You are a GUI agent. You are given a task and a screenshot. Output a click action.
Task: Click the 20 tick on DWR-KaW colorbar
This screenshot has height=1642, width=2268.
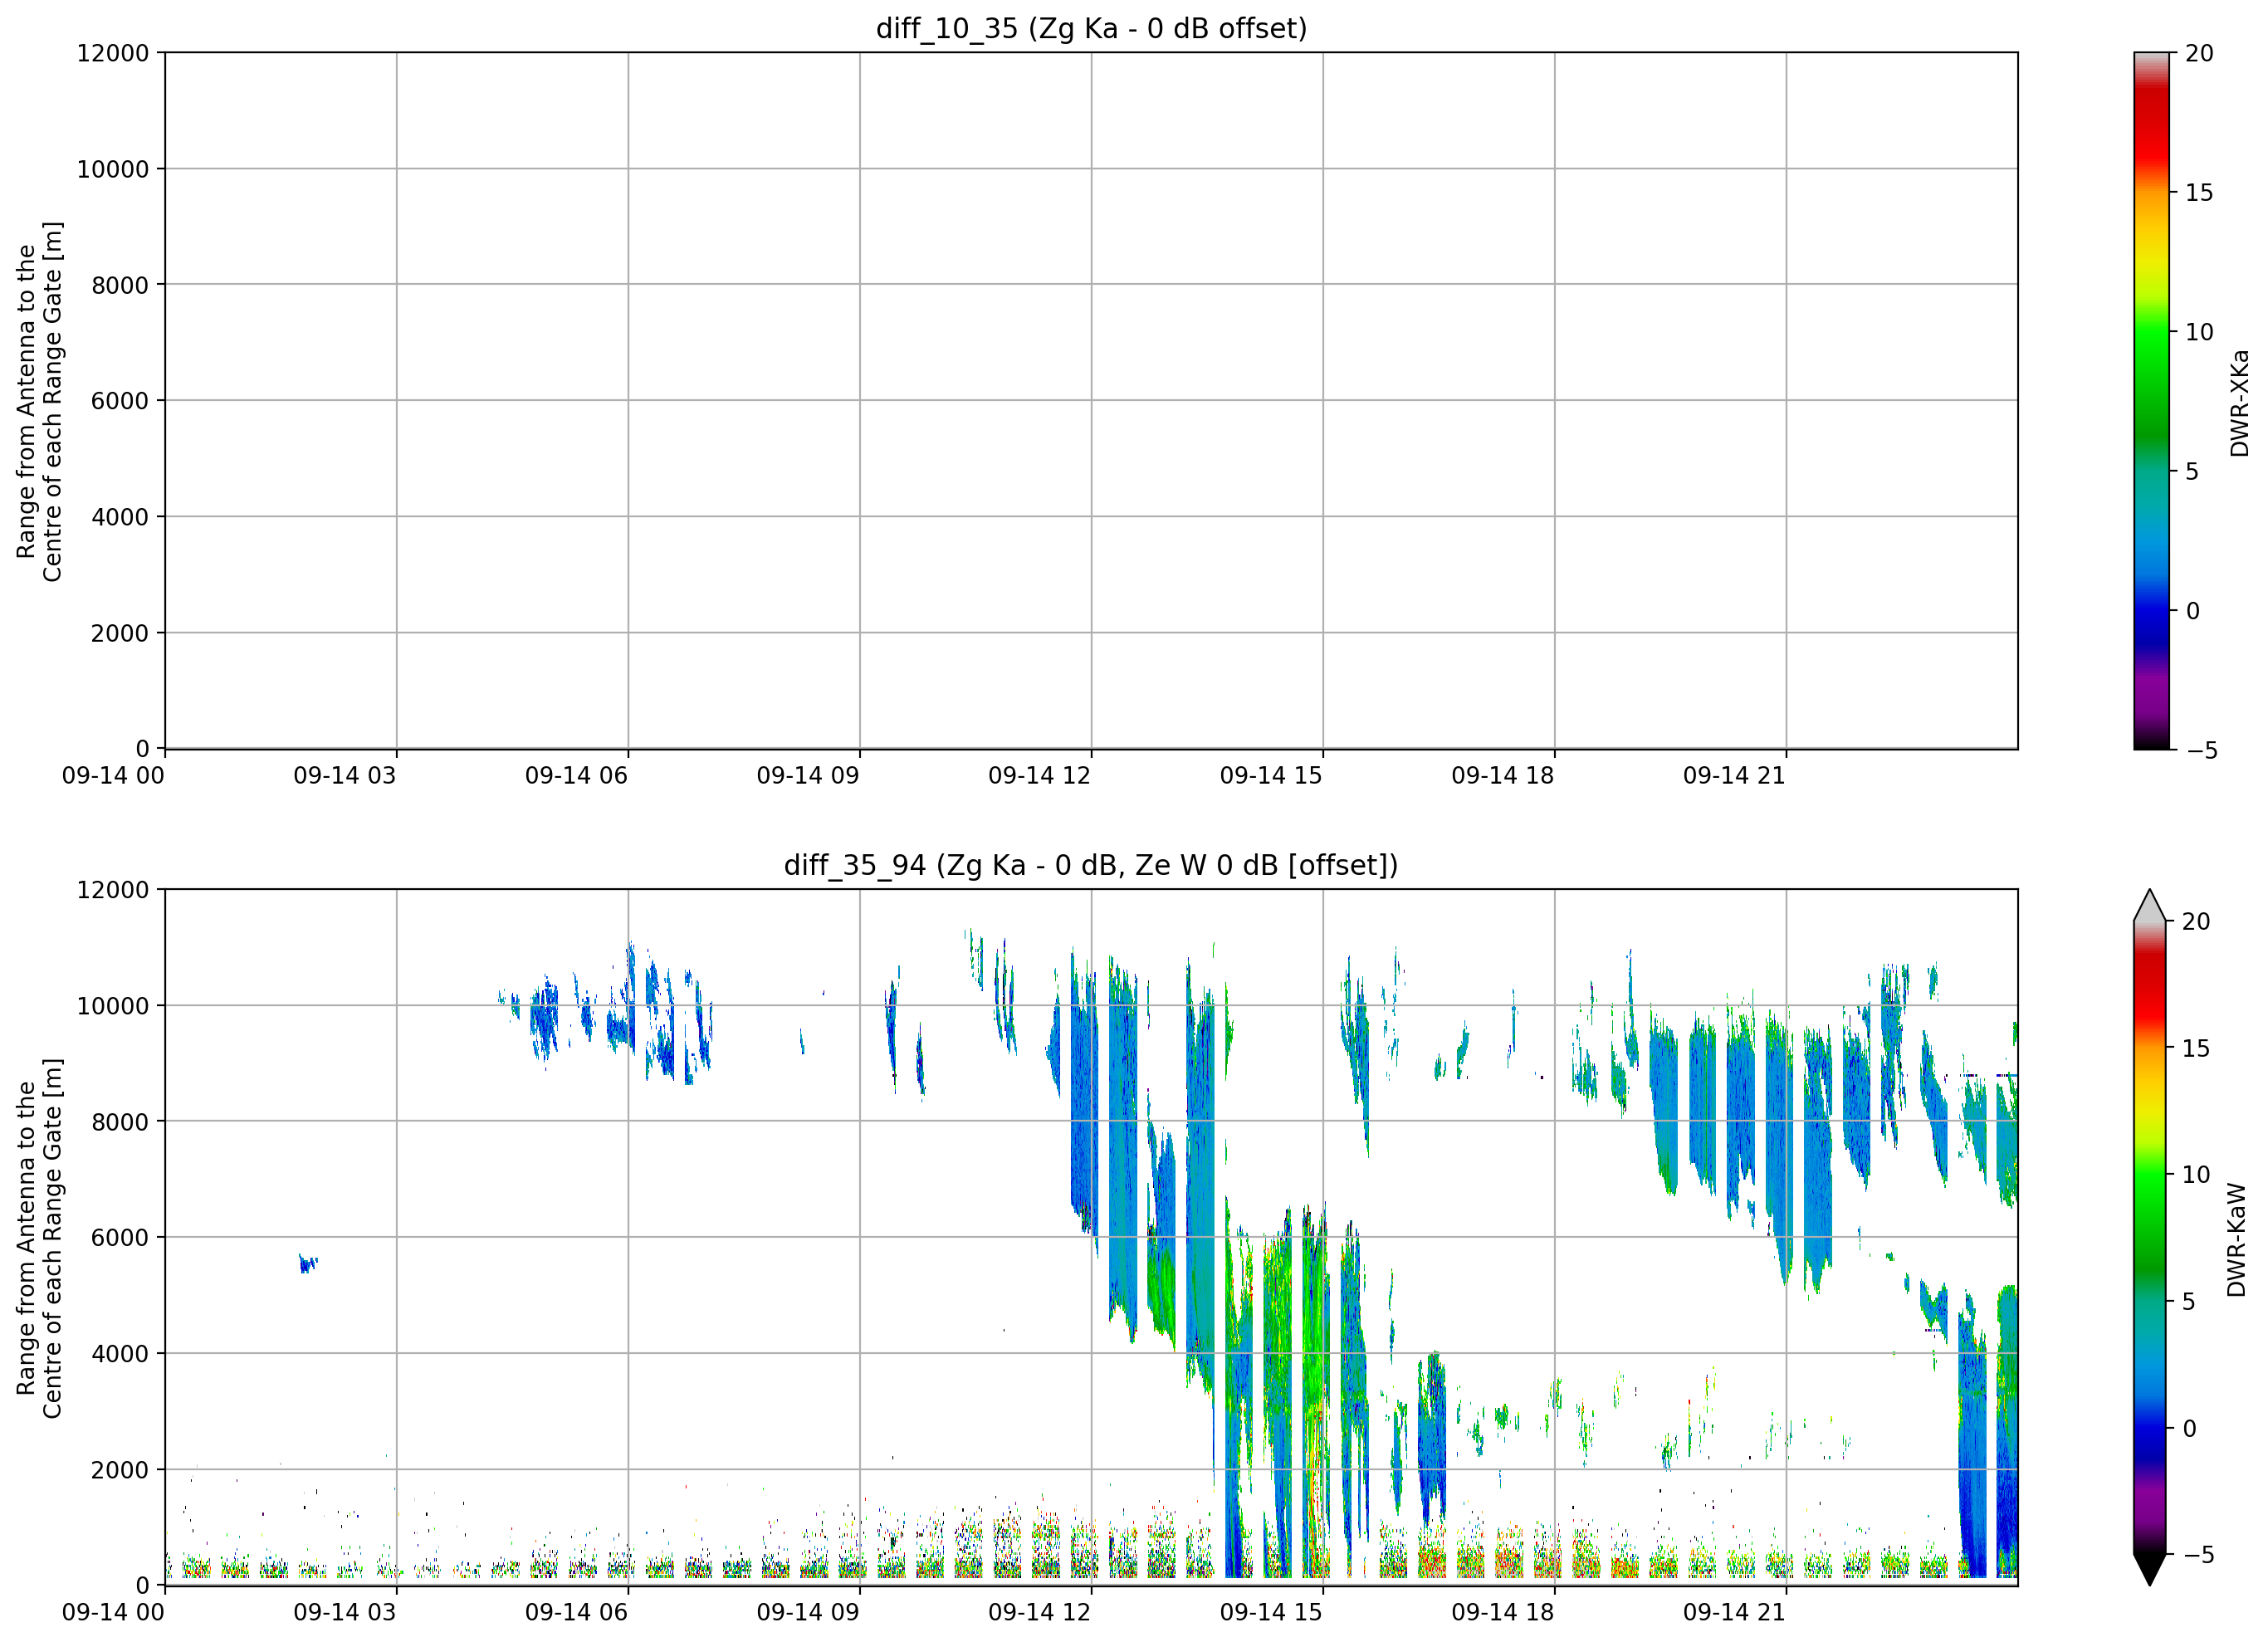pos(2195,922)
